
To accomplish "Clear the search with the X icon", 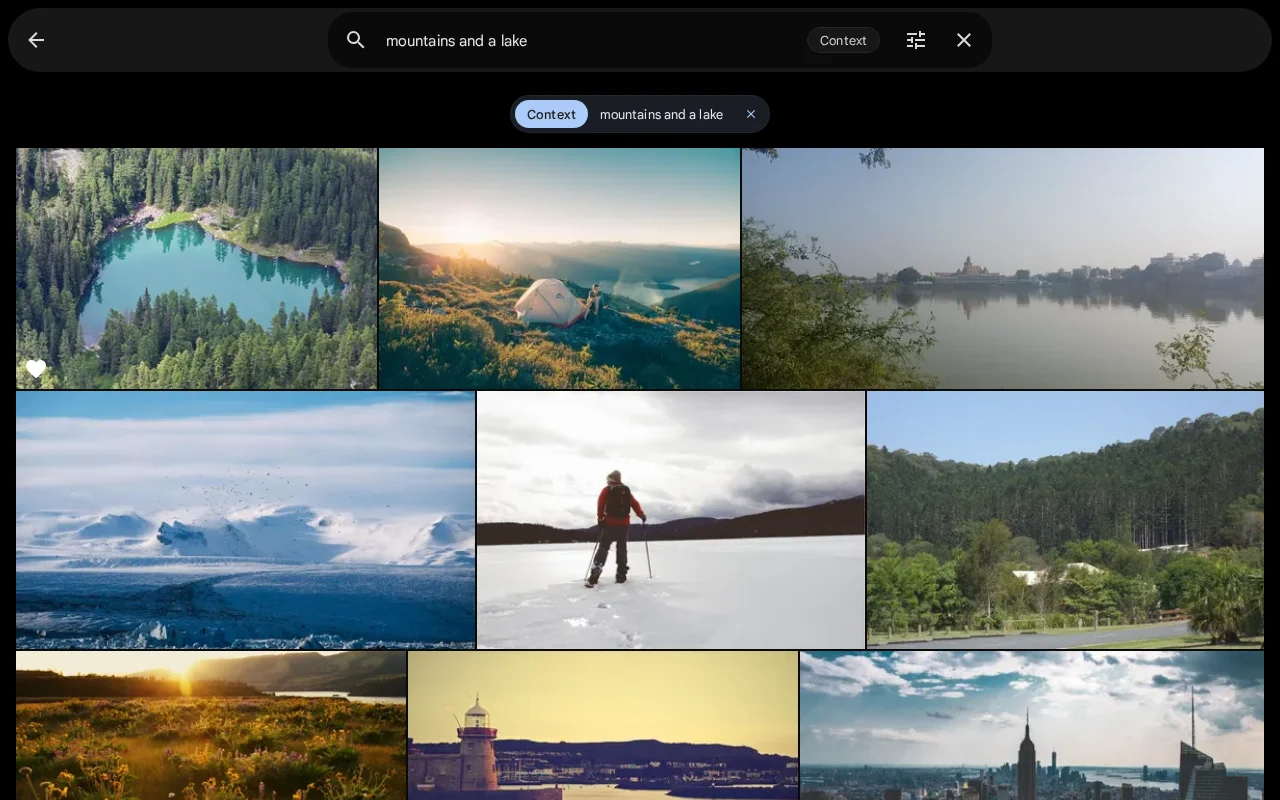I will 964,40.
